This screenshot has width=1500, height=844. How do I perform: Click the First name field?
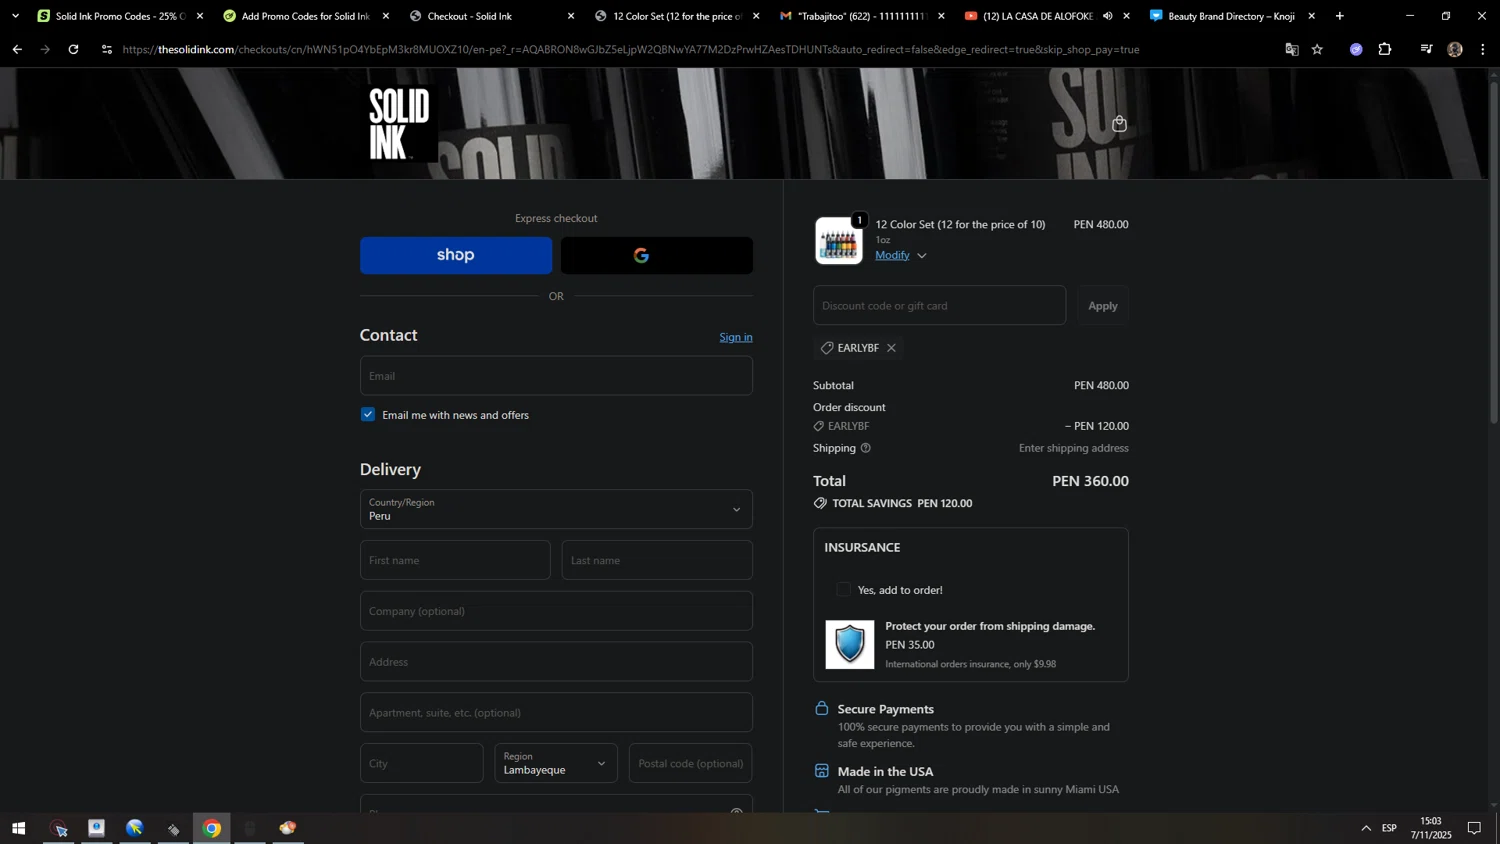coord(455,560)
